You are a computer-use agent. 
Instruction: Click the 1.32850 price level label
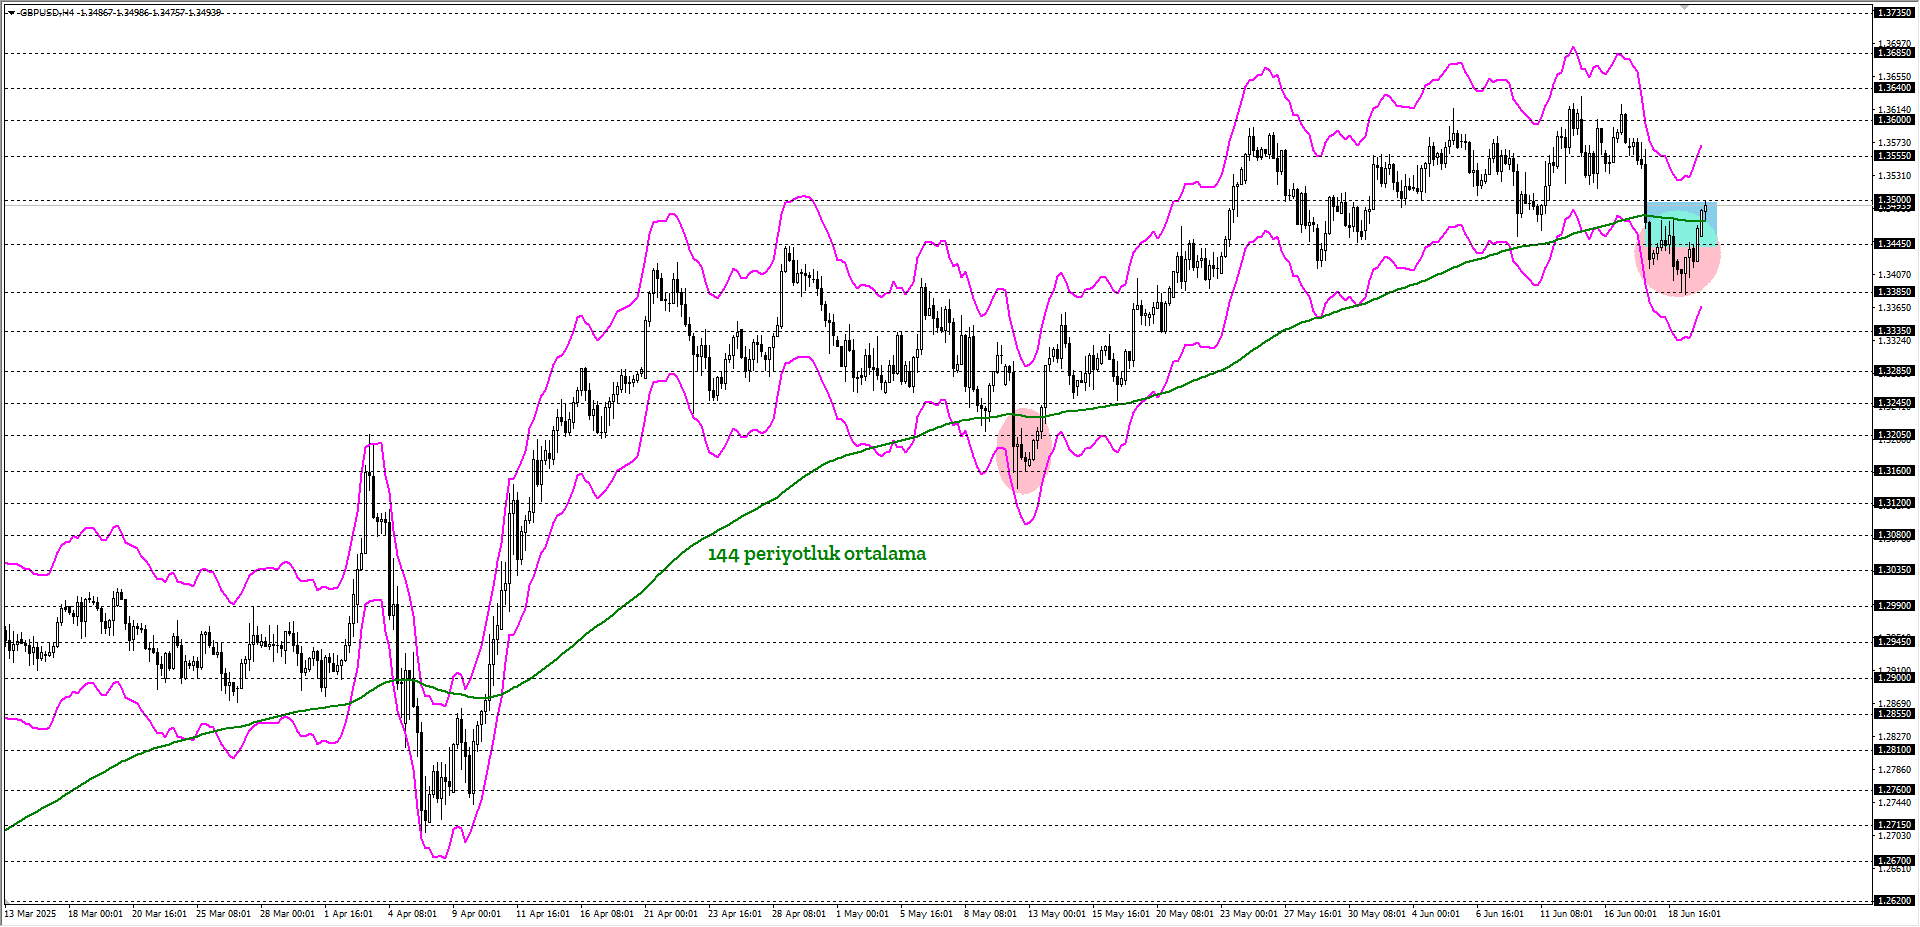tap(1894, 371)
